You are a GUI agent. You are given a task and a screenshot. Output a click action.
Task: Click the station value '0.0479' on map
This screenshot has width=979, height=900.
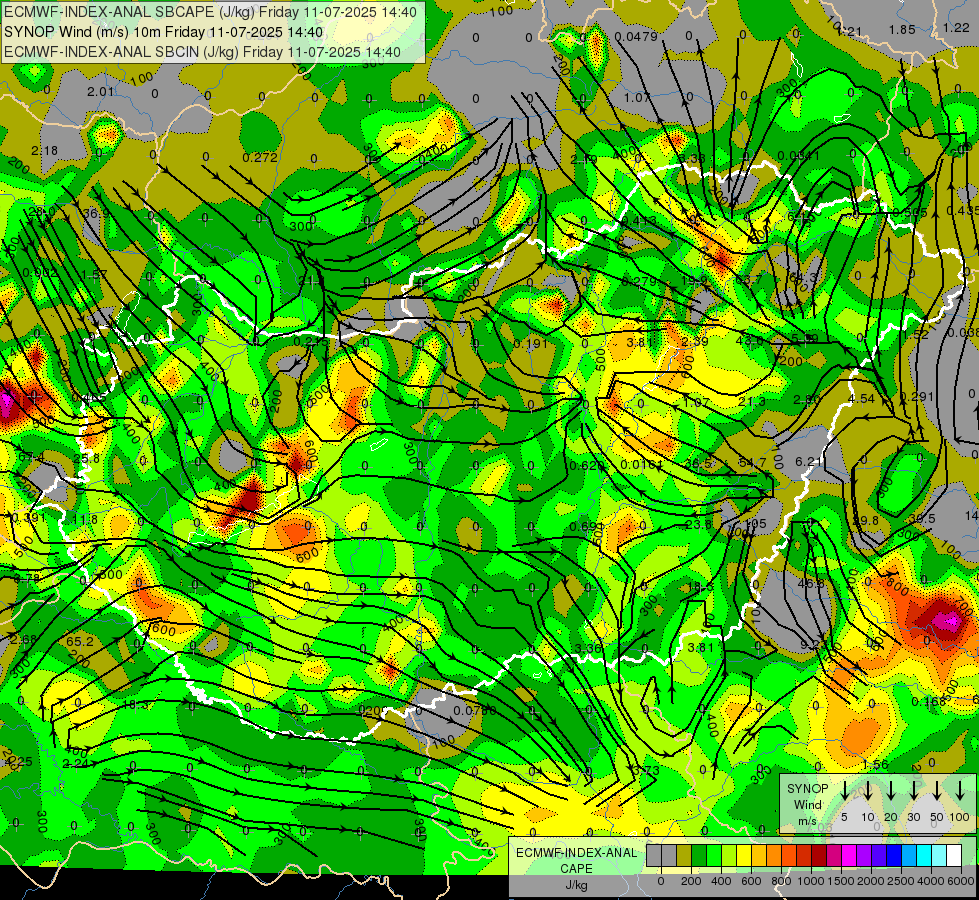(636, 36)
